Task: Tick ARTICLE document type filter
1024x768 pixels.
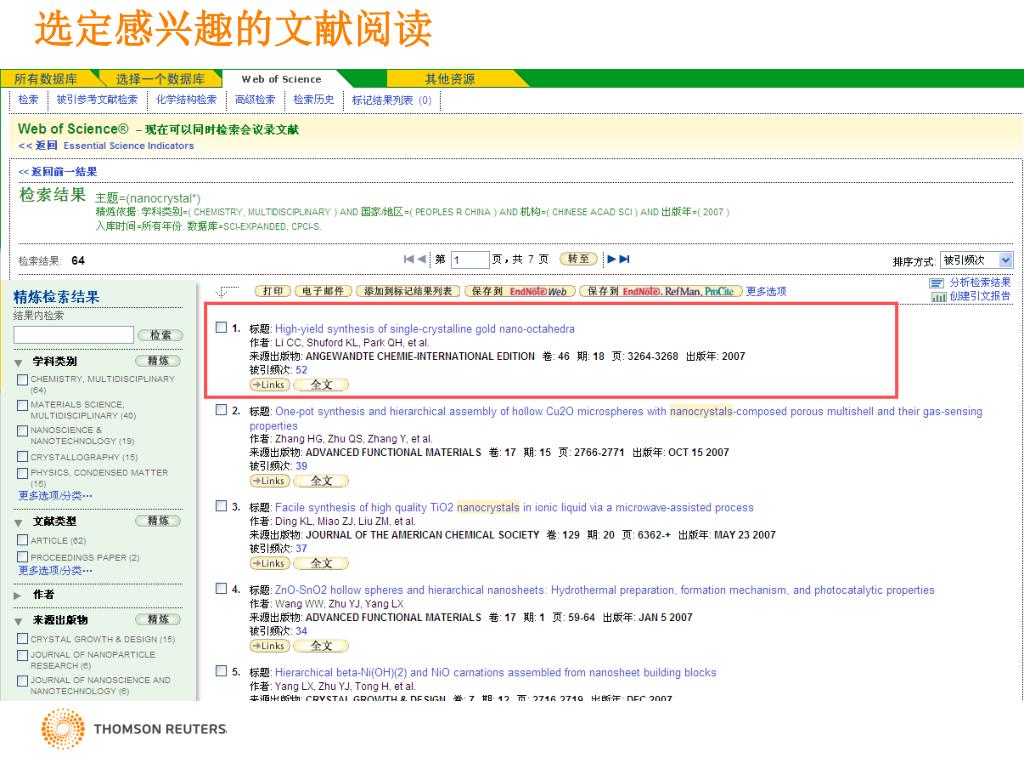Action: pyautogui.click(x=23, y=540)
